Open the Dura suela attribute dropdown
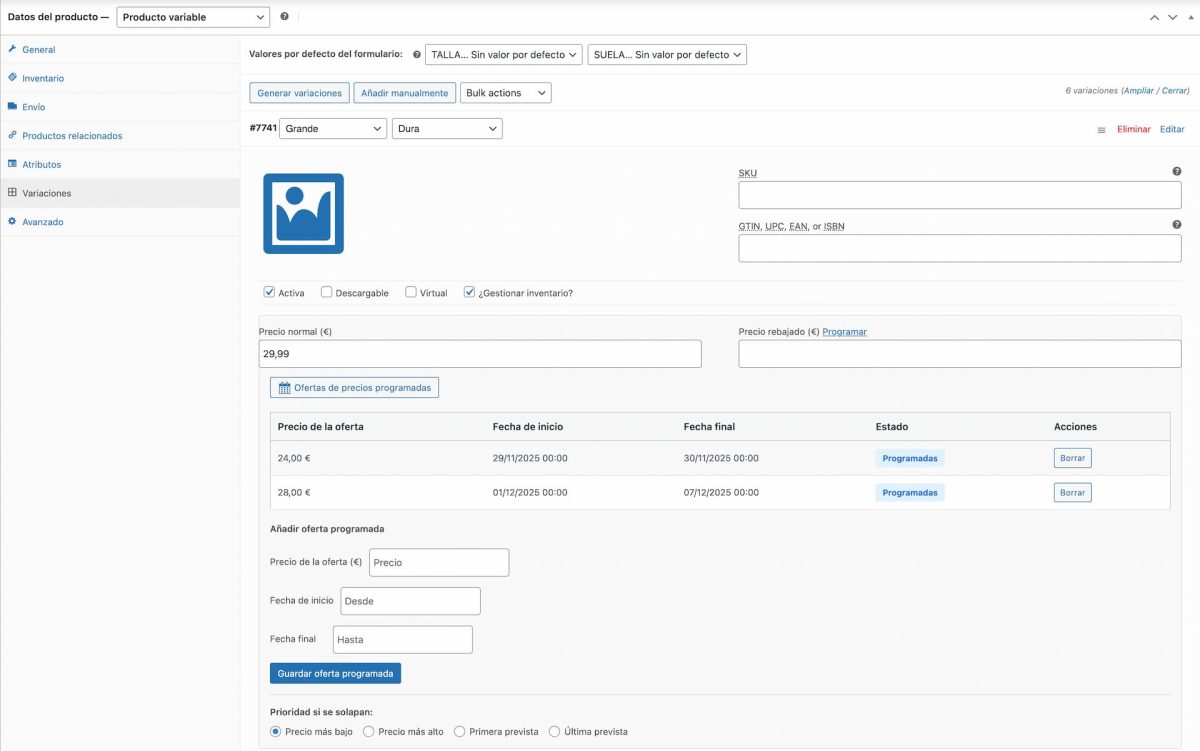 [x=447, y=128]
